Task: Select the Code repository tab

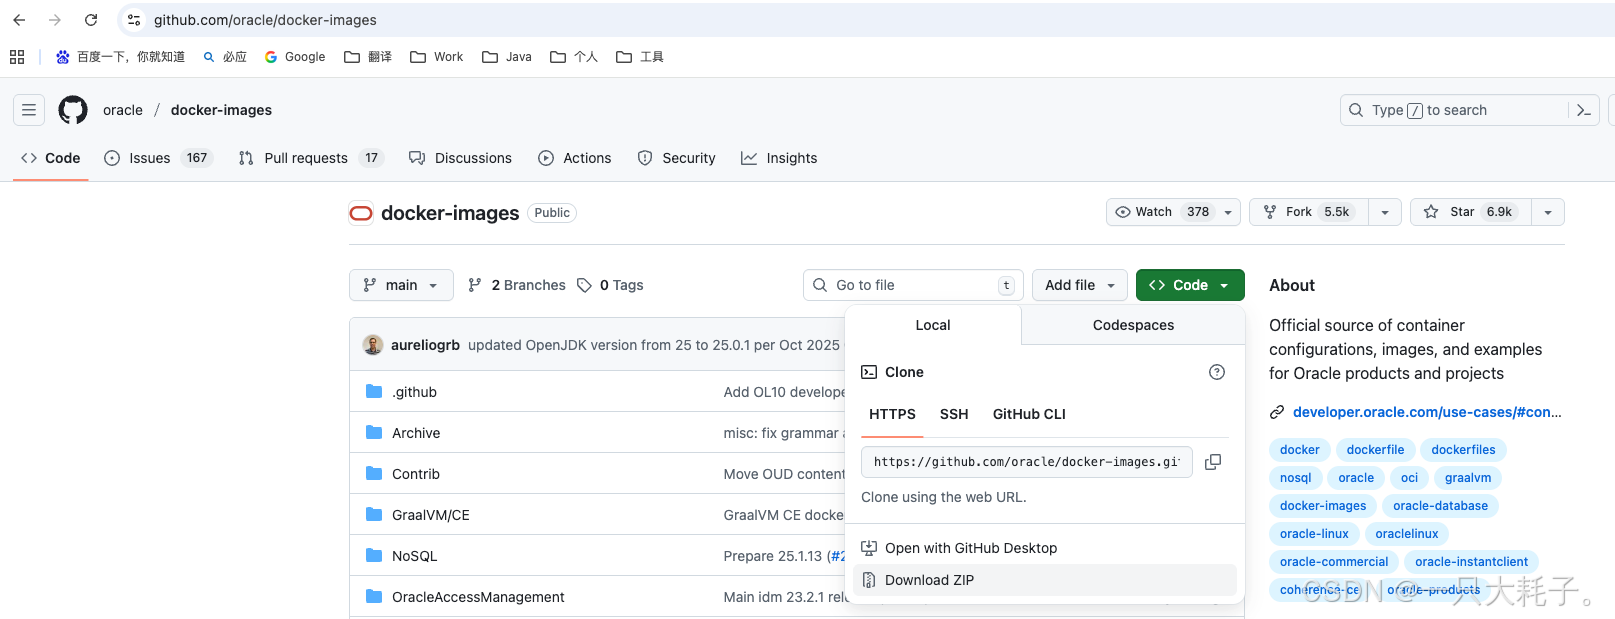Action: tap(50, 158)
